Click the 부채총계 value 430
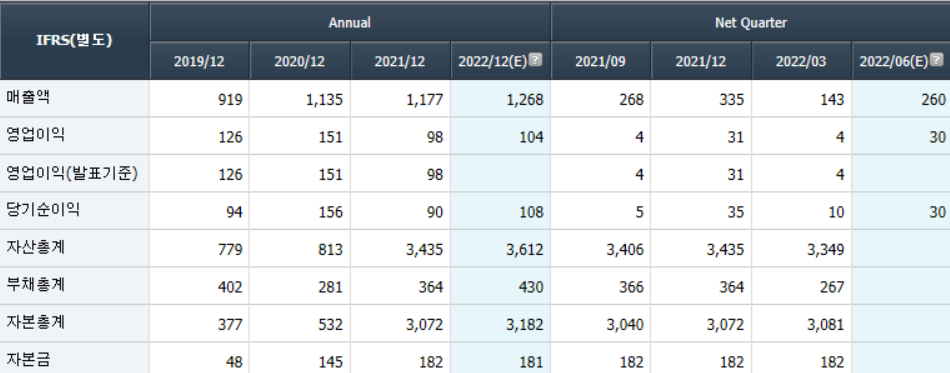The height and width of the screenshot is (373, 950). (x=532, y=288)
